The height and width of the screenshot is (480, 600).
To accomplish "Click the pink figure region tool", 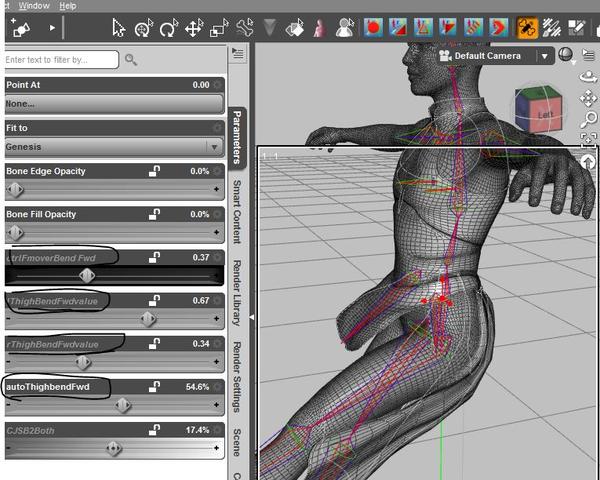I will tap(320, 28).
